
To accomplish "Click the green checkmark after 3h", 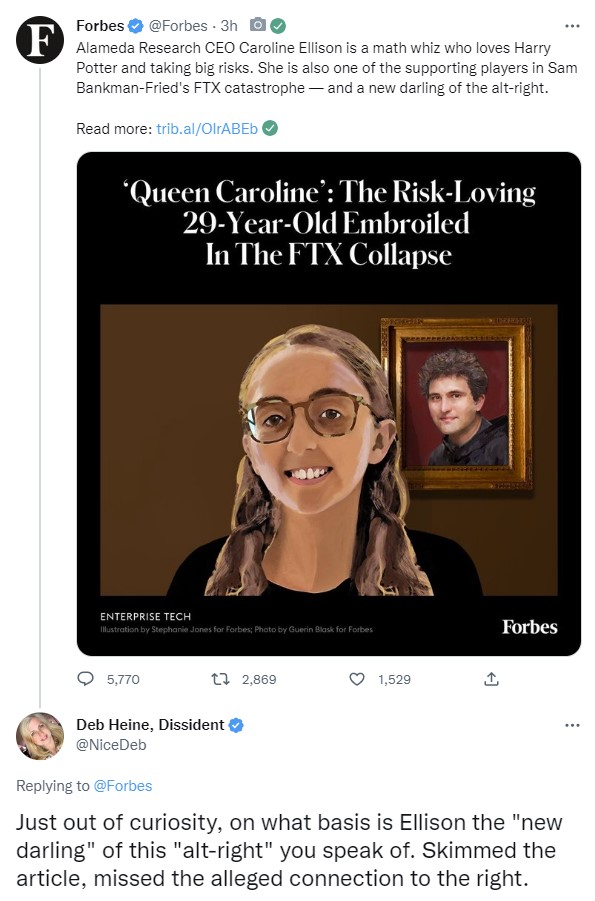I will (279, 26).
